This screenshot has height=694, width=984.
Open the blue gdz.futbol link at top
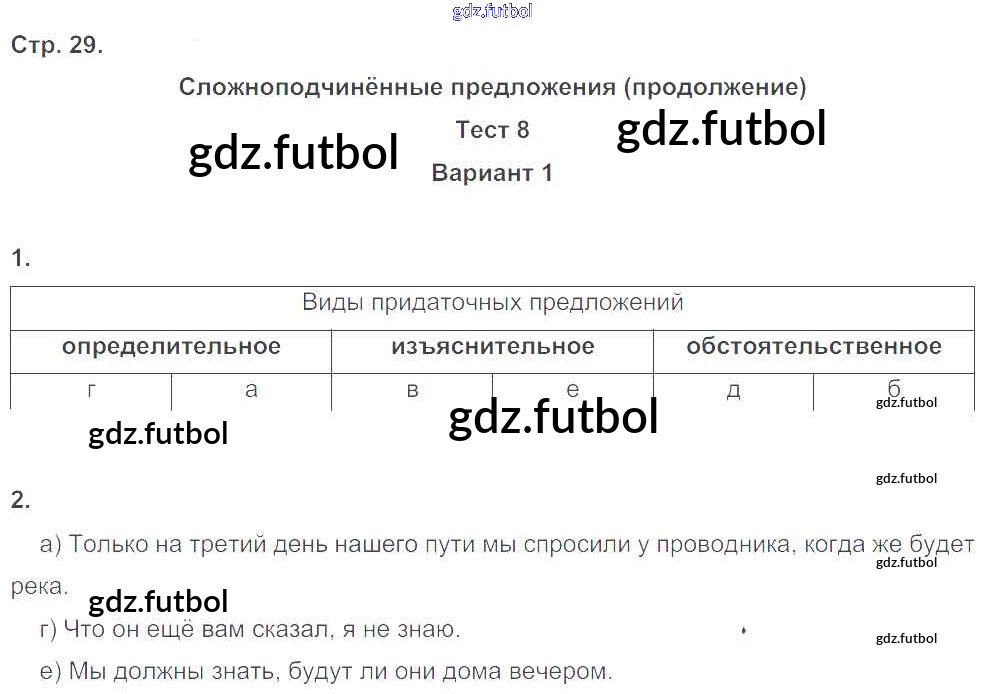pyautogui.click(x=492, y=12)
